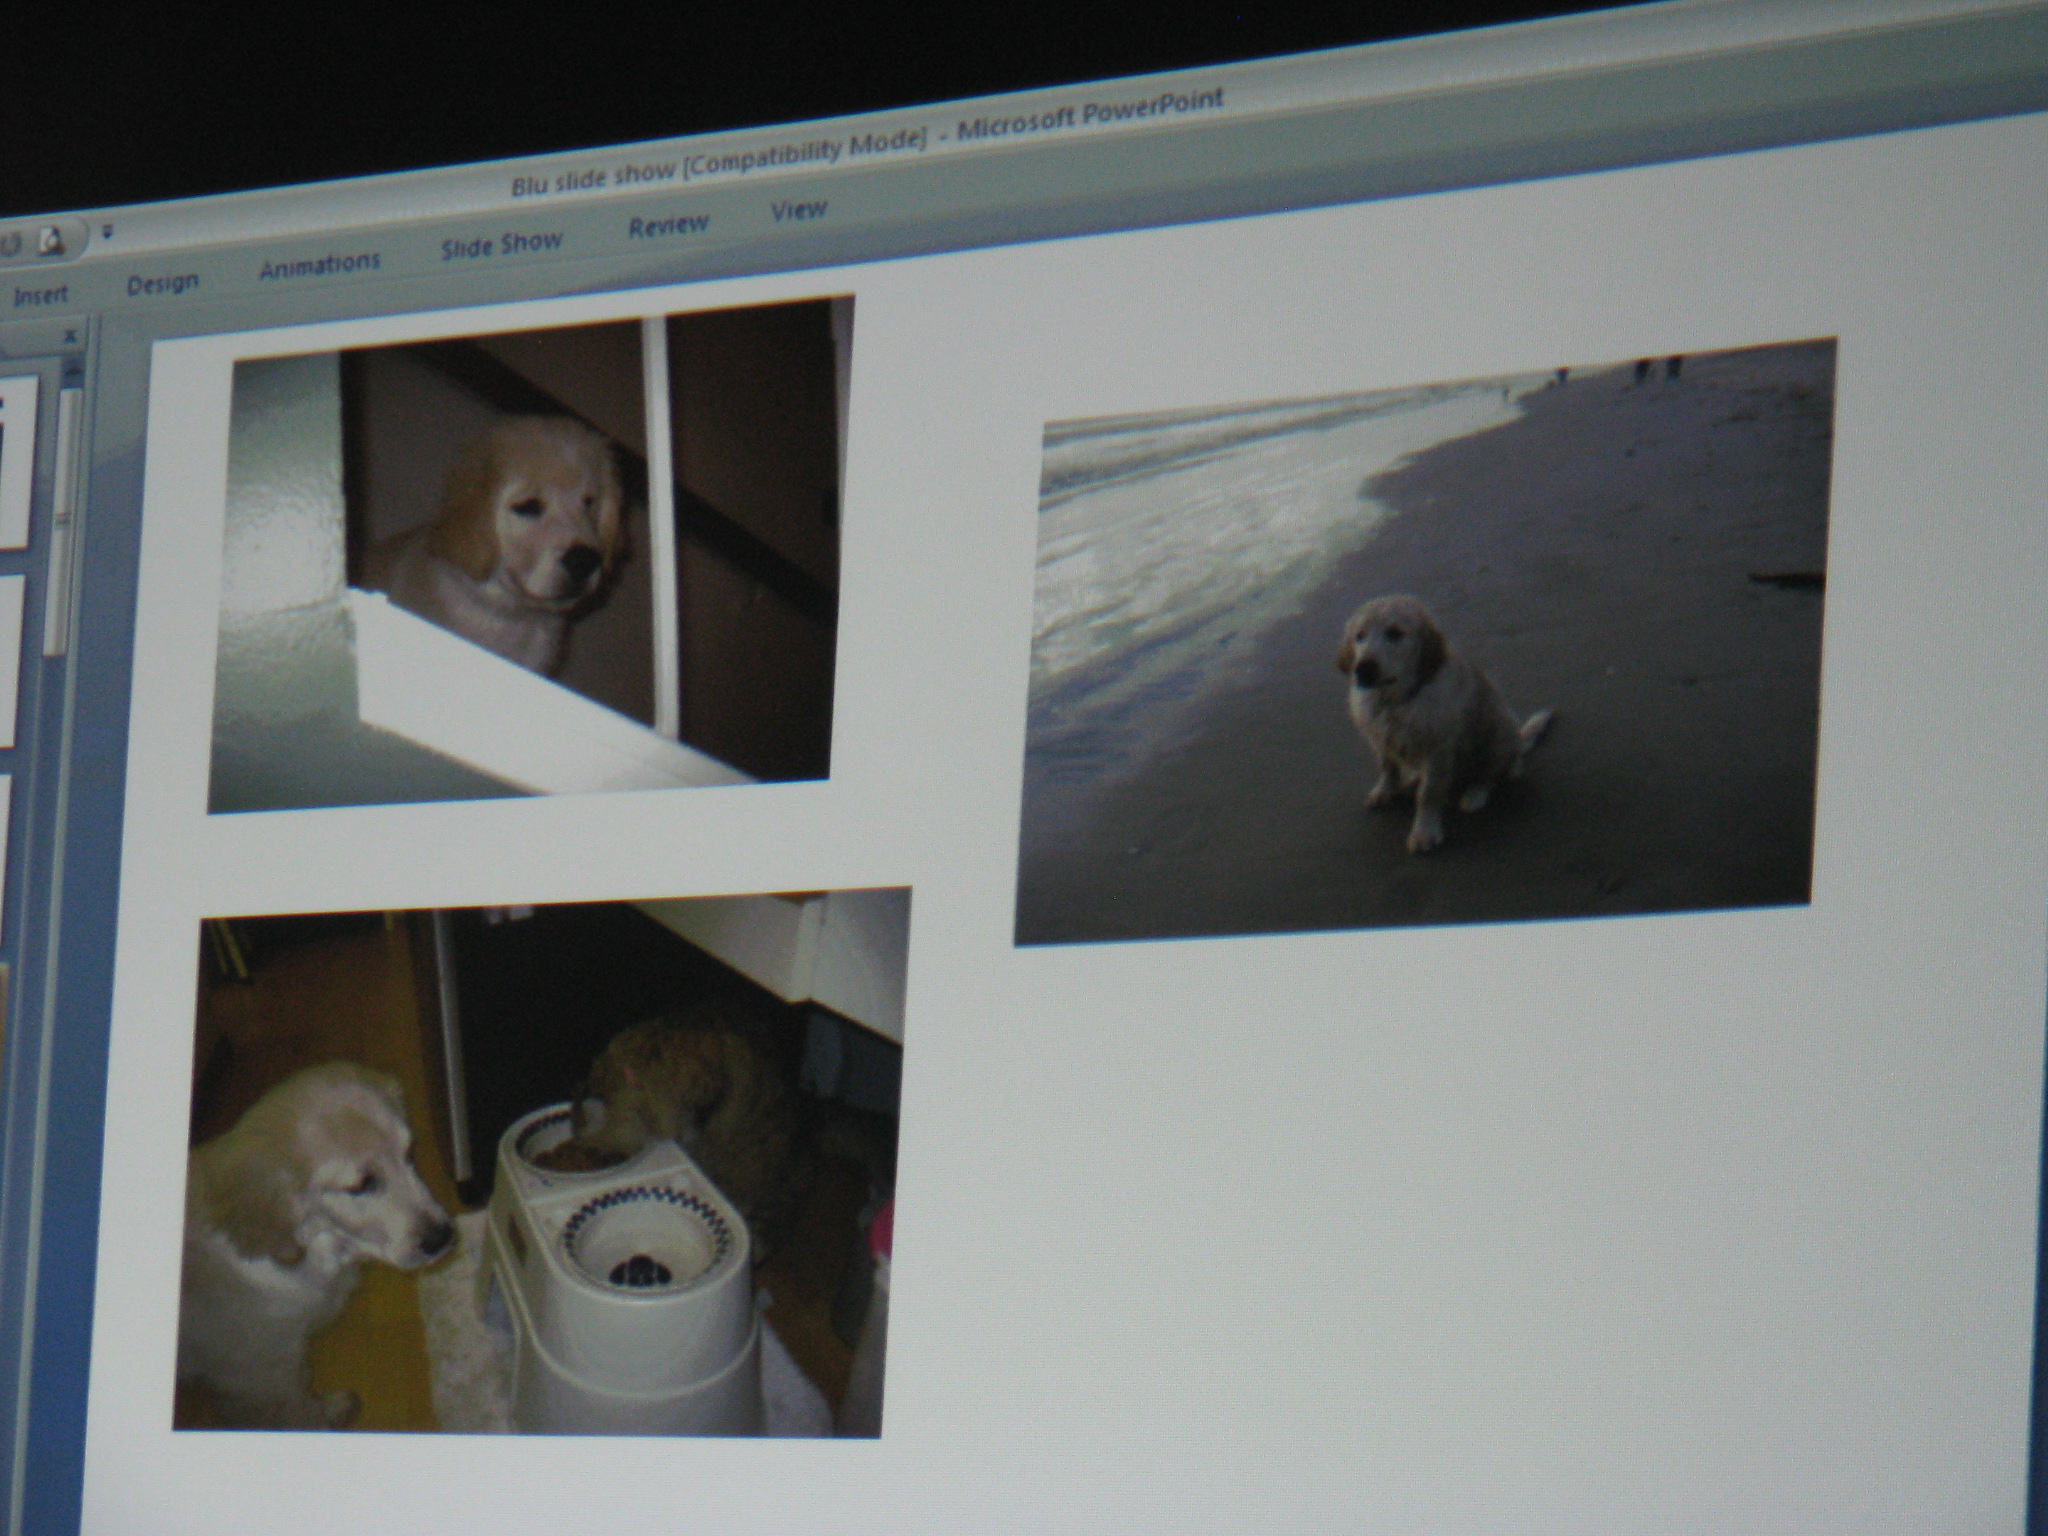The image size is (2048, 1536).
Task: Click the Redo icon in quick access toolbar
Action: tap(12, 244)
